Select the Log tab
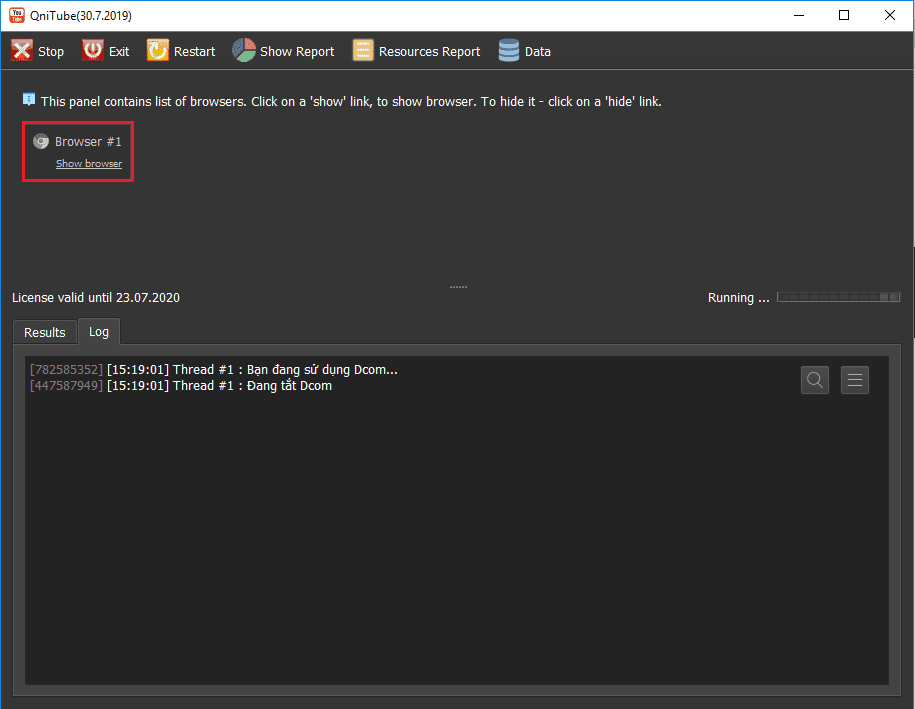This screenshot has width=915, height=709. 99,332
